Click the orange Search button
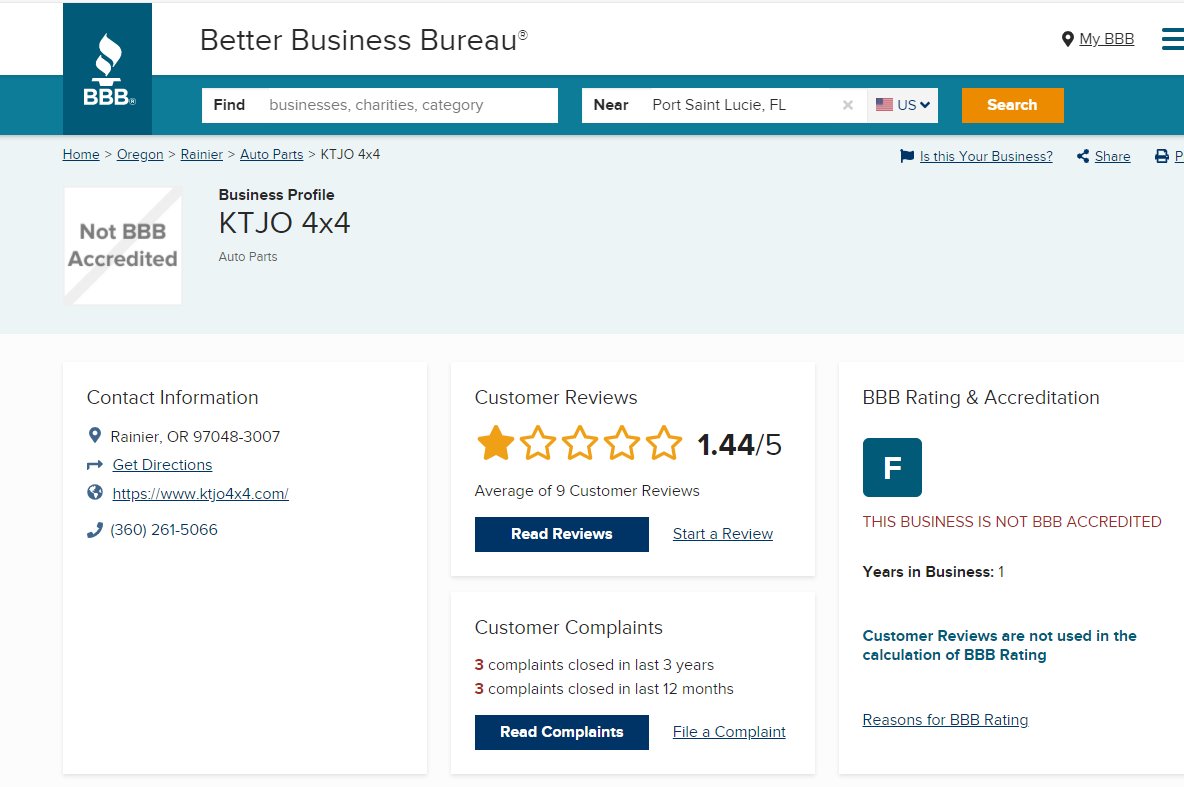 pos(1013,105)
